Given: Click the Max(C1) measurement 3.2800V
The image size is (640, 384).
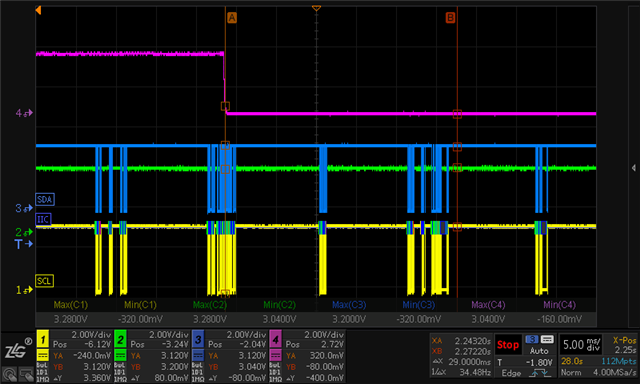Looking at the screenshot, I should click(71, 319).
